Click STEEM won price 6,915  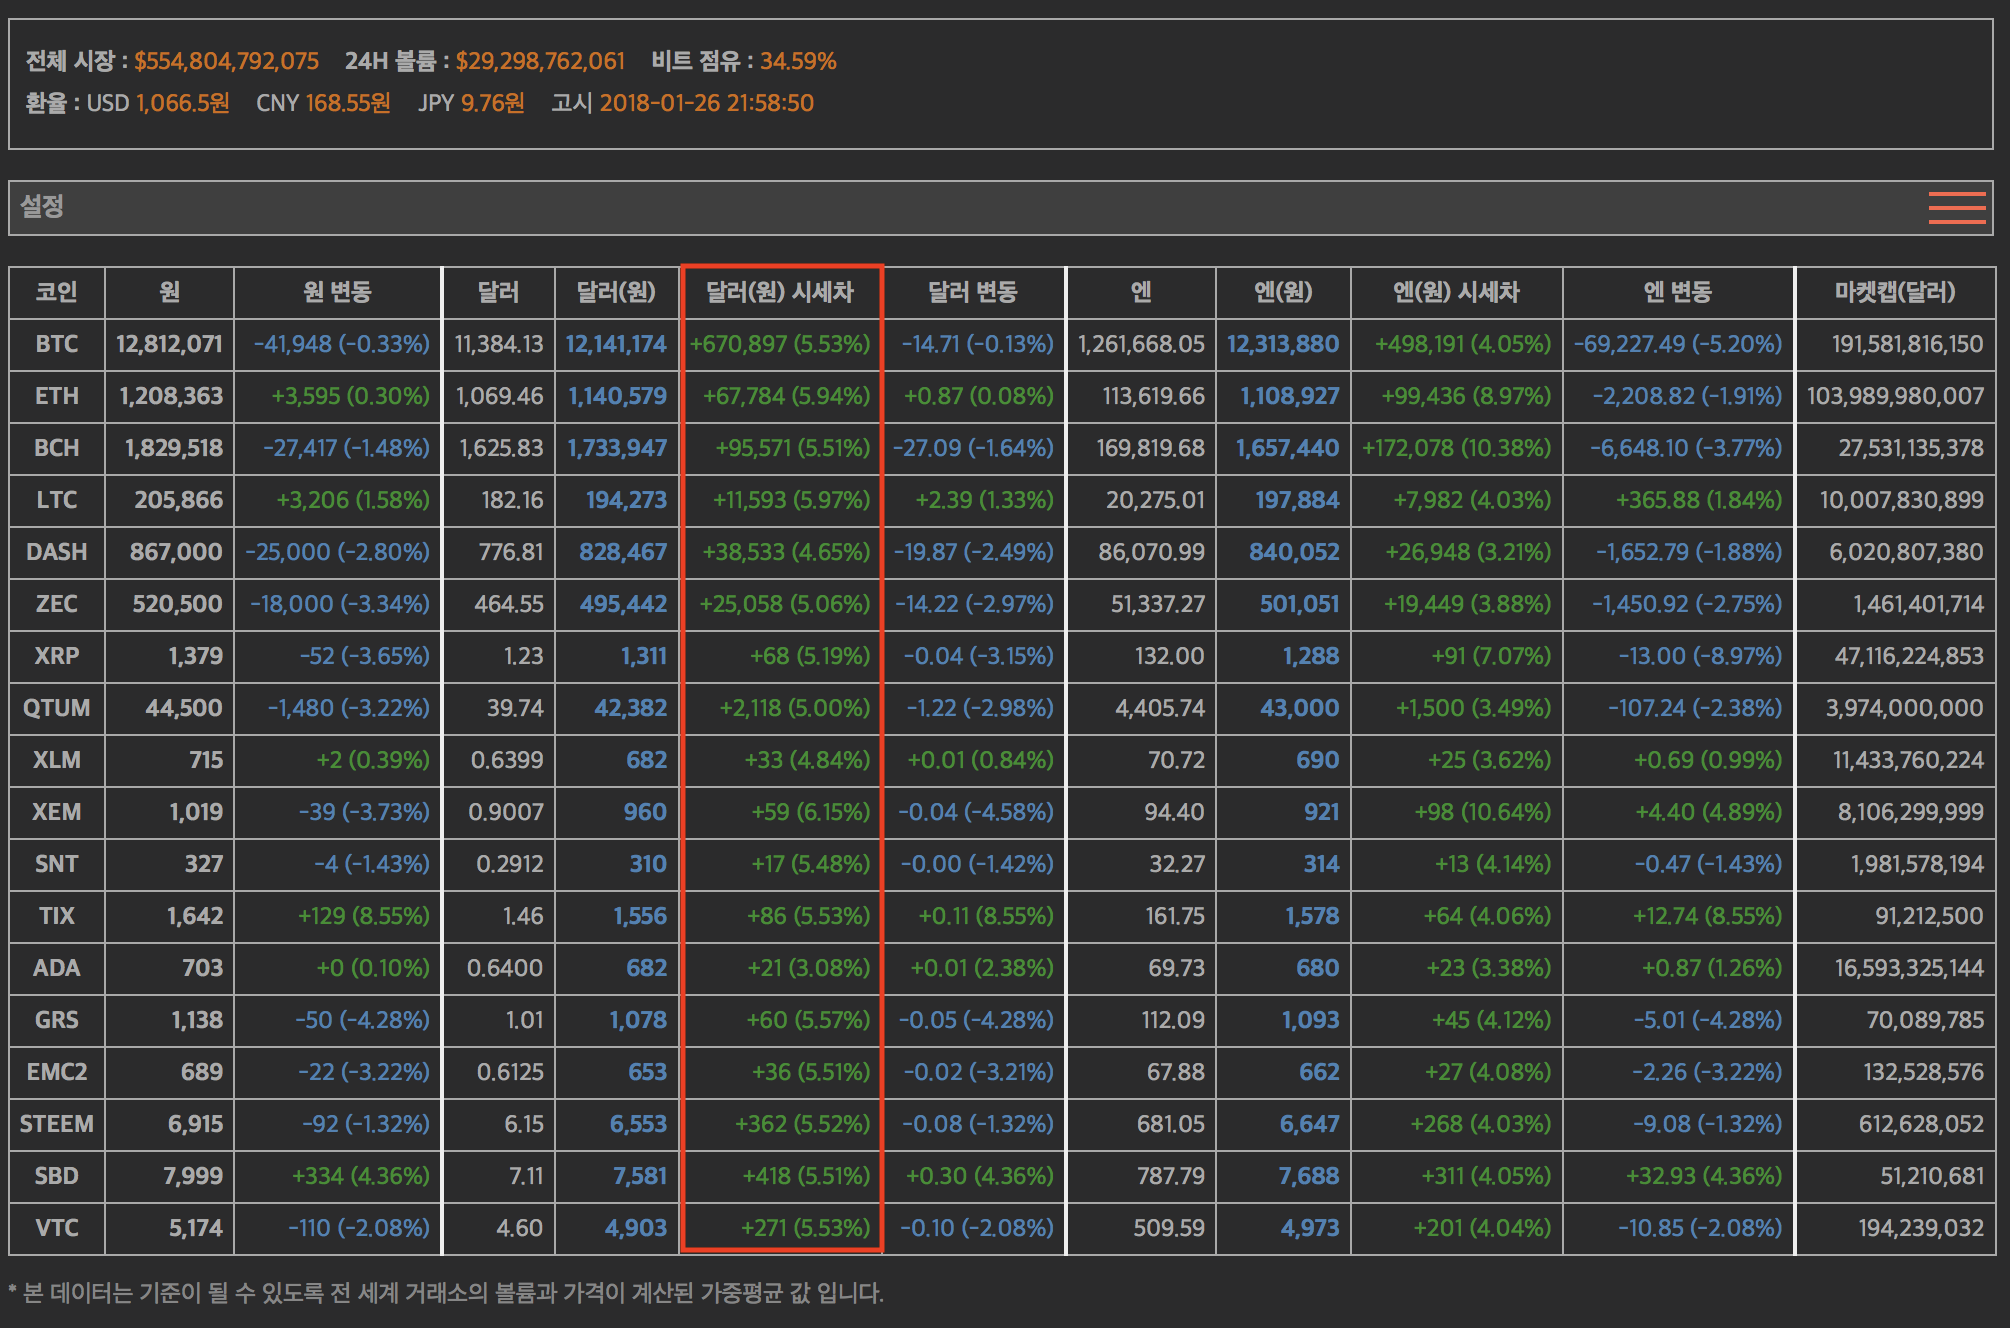click(x=195, y=1124)
